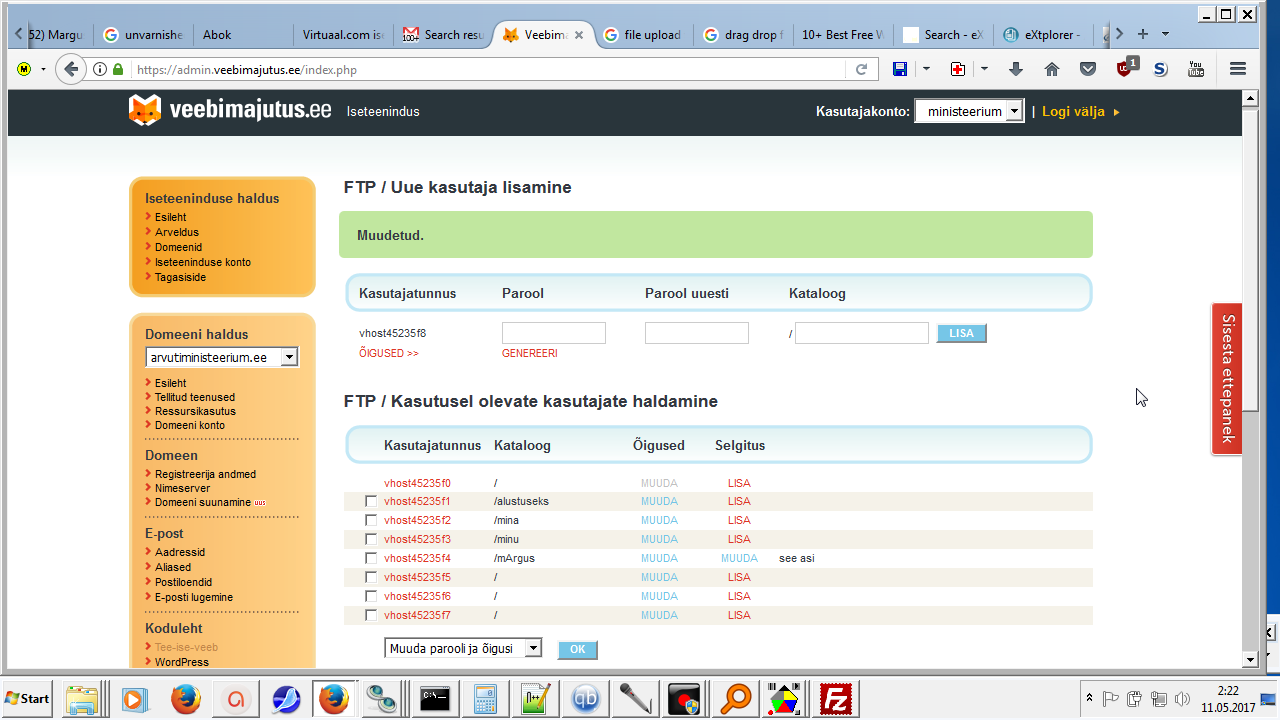The height and width of the screenshot is (720, 1280).
Task: Expand the red cross icon dropdown arrow
Action: point(984,69)
